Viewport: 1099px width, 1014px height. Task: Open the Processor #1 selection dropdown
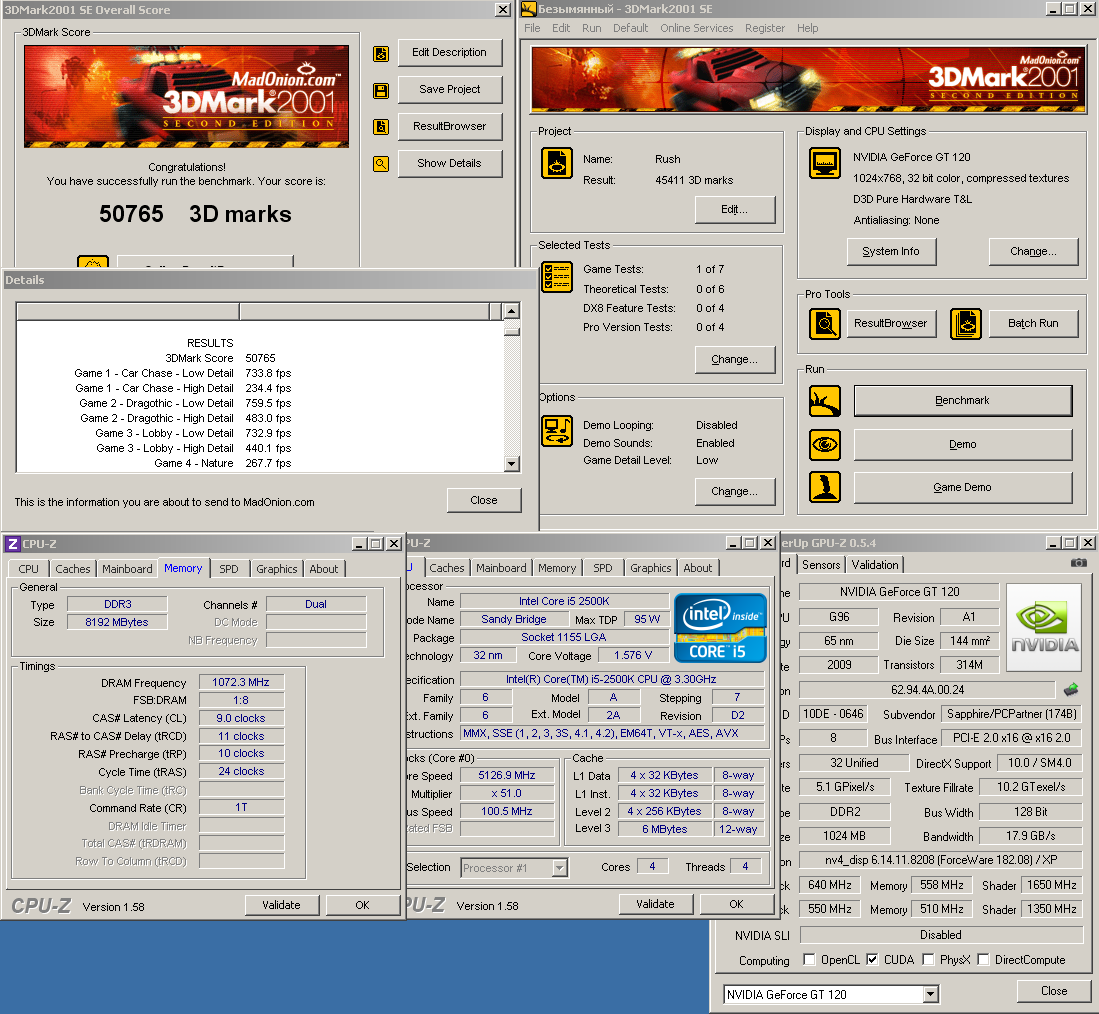point(559,868)
